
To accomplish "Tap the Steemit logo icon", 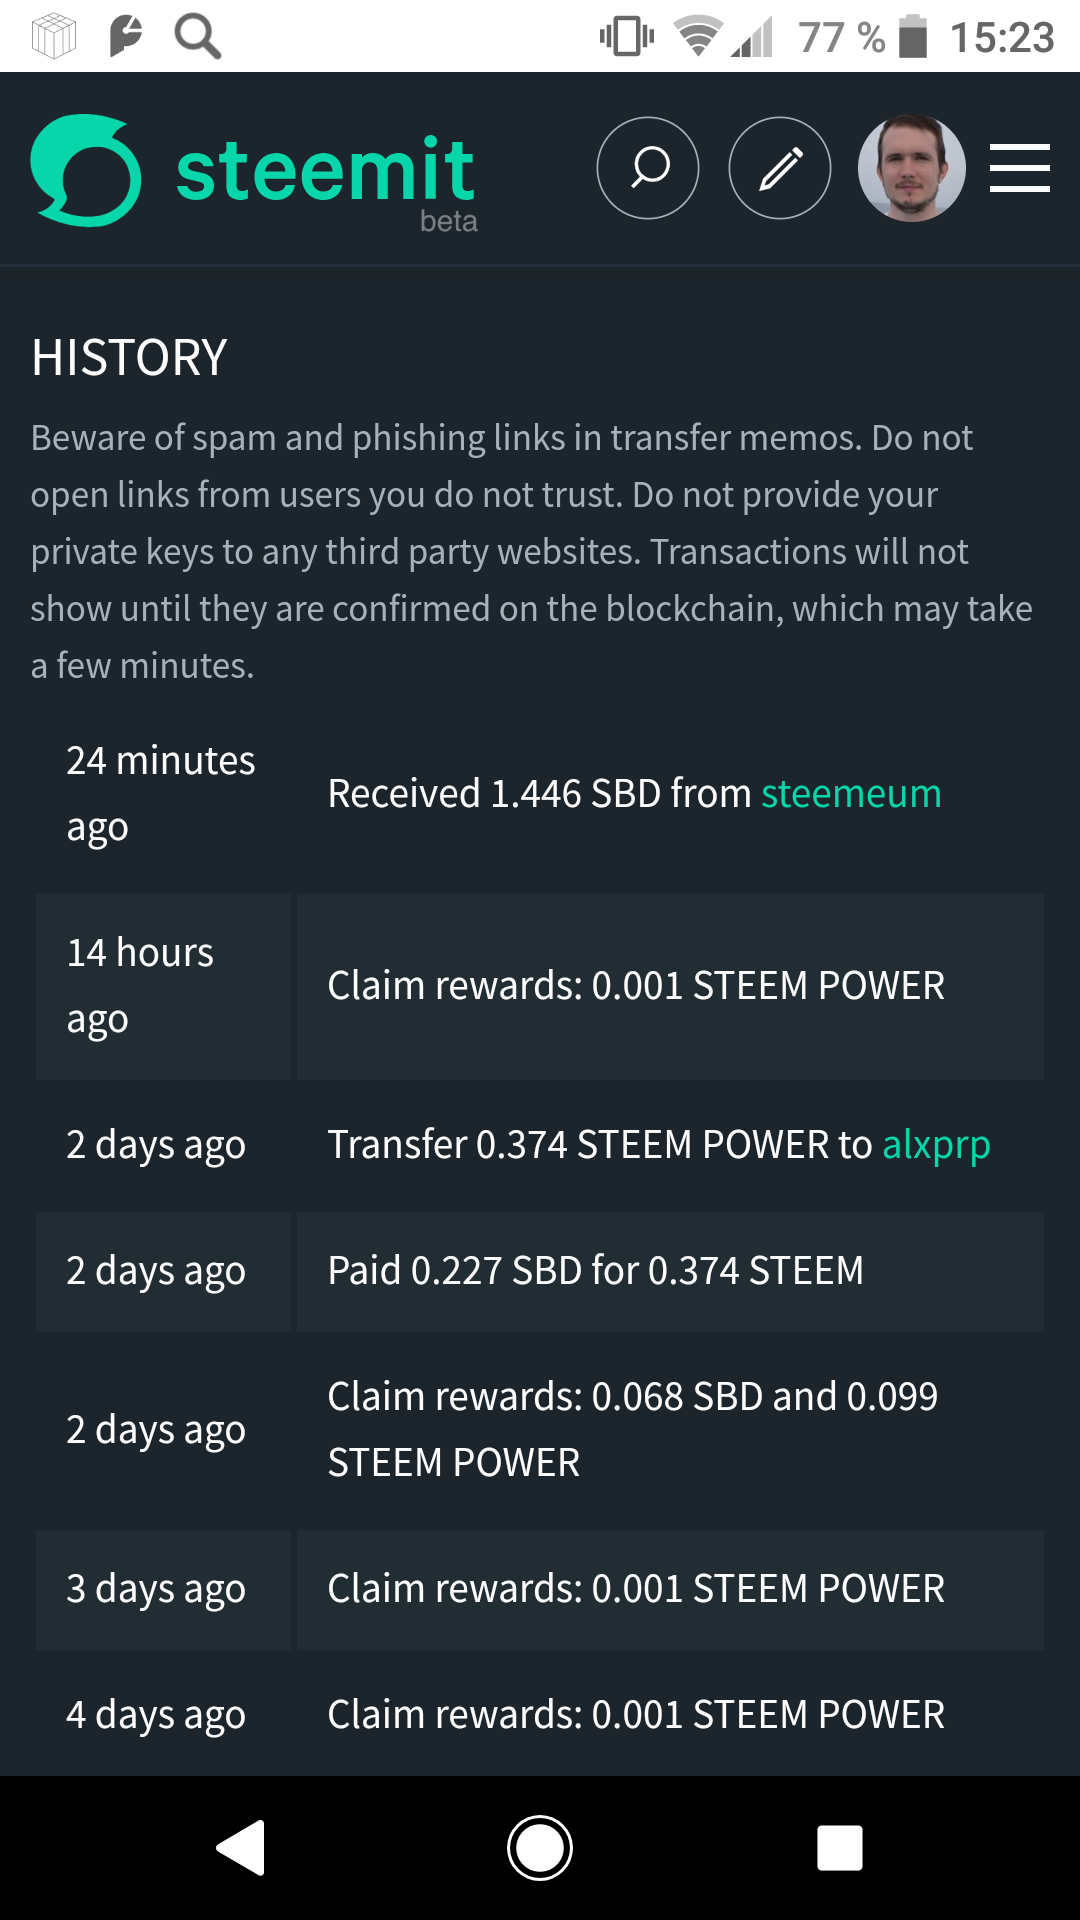I will coord(86,170).
